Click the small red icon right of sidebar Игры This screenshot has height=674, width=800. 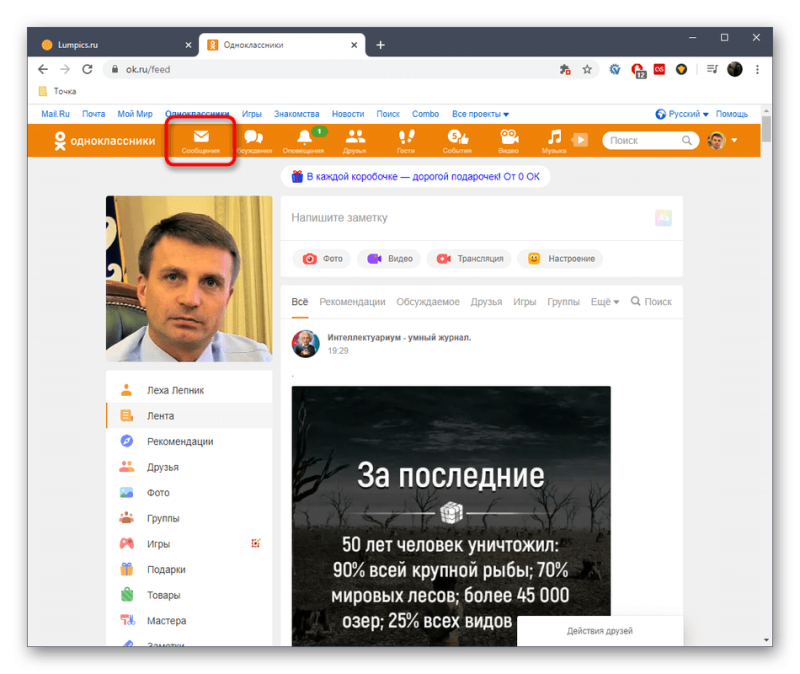[256, 543]
